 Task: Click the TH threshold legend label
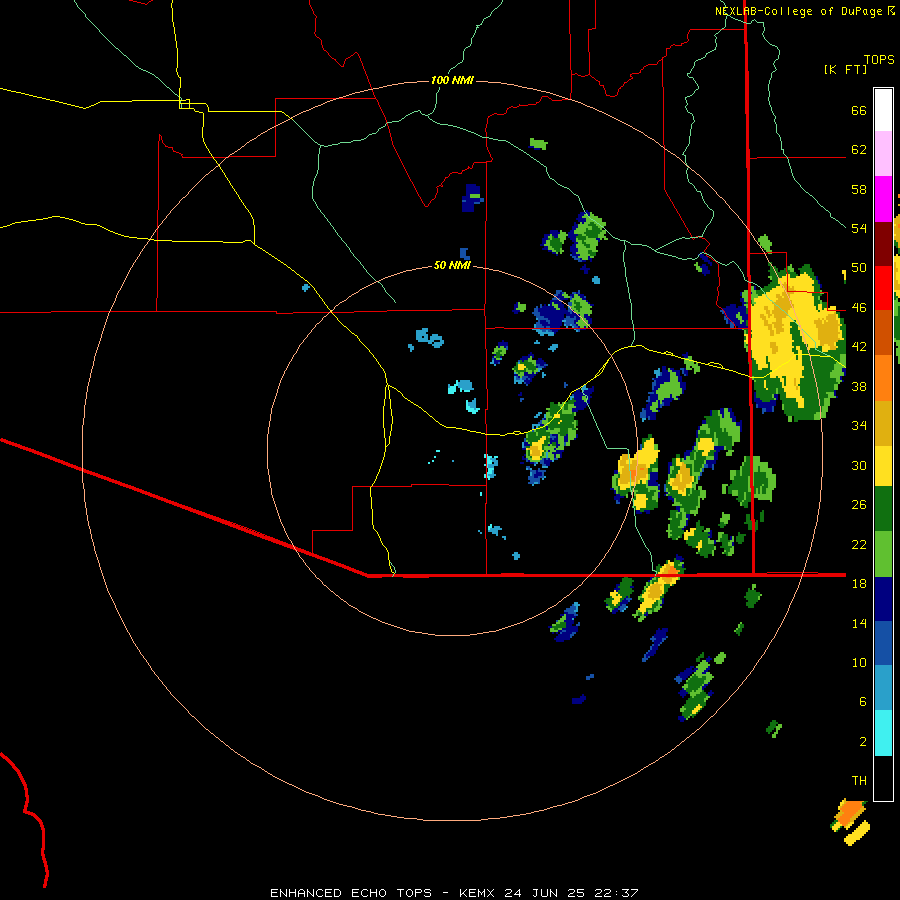point(859,781)
